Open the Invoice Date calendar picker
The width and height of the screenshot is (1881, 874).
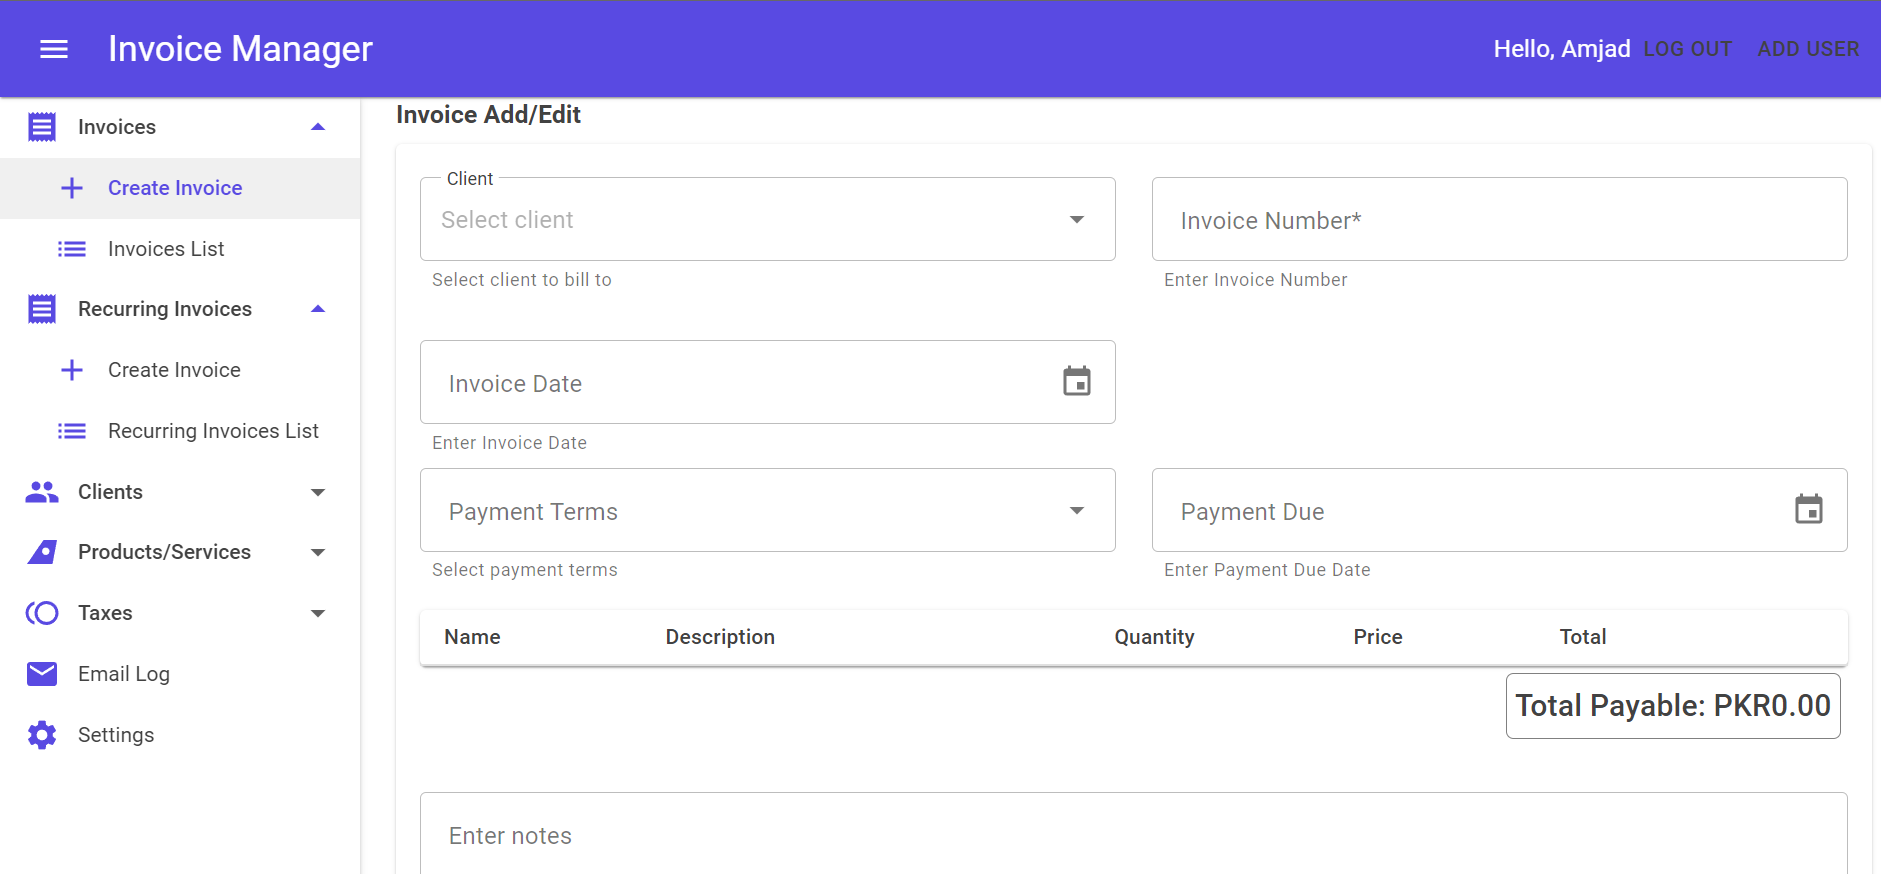click(x=1077, y=381)
